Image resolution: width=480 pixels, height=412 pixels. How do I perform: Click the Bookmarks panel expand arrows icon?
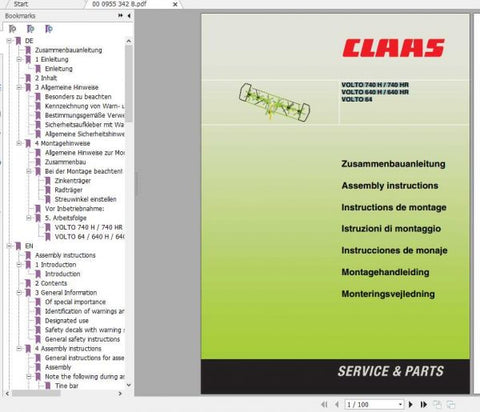pos(120,15)
